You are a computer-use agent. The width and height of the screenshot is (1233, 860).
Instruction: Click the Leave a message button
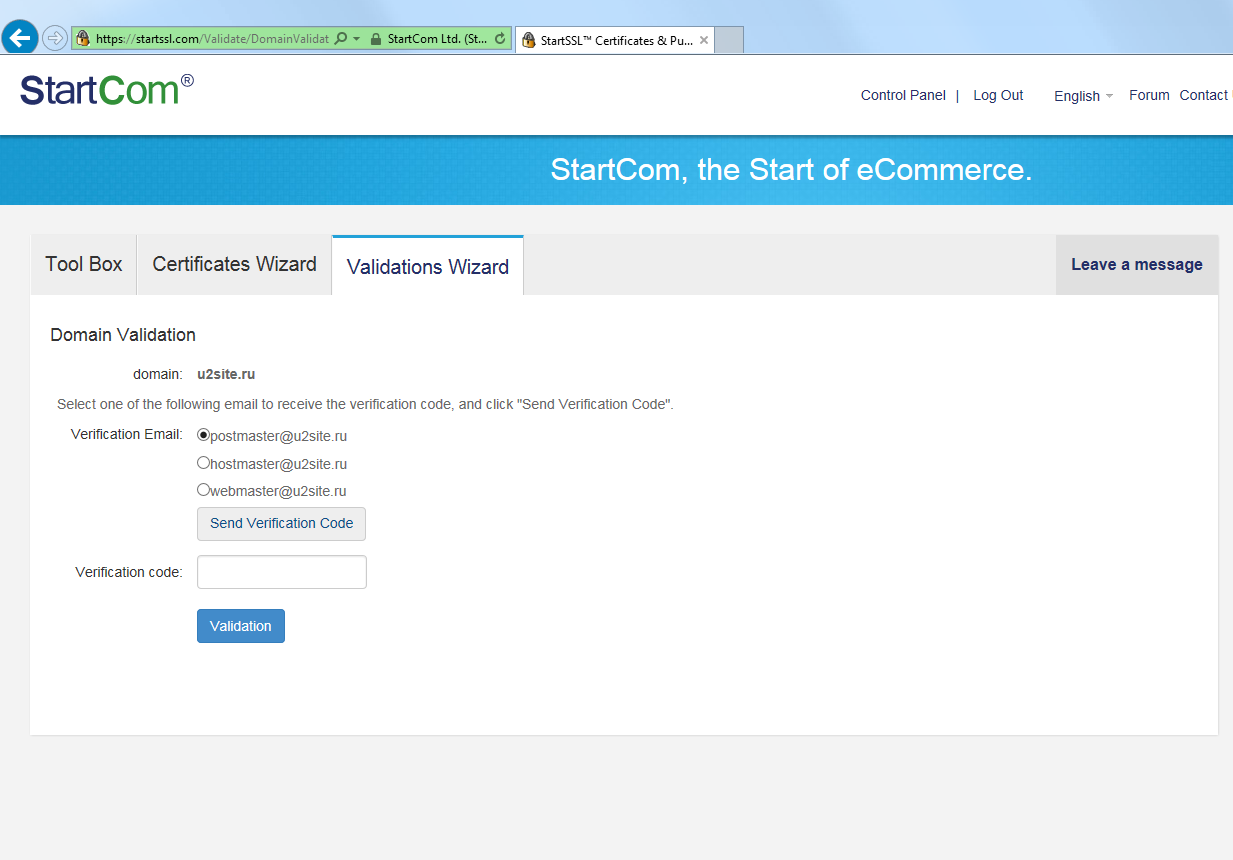pyautogui.click(x=1137, y=265)
